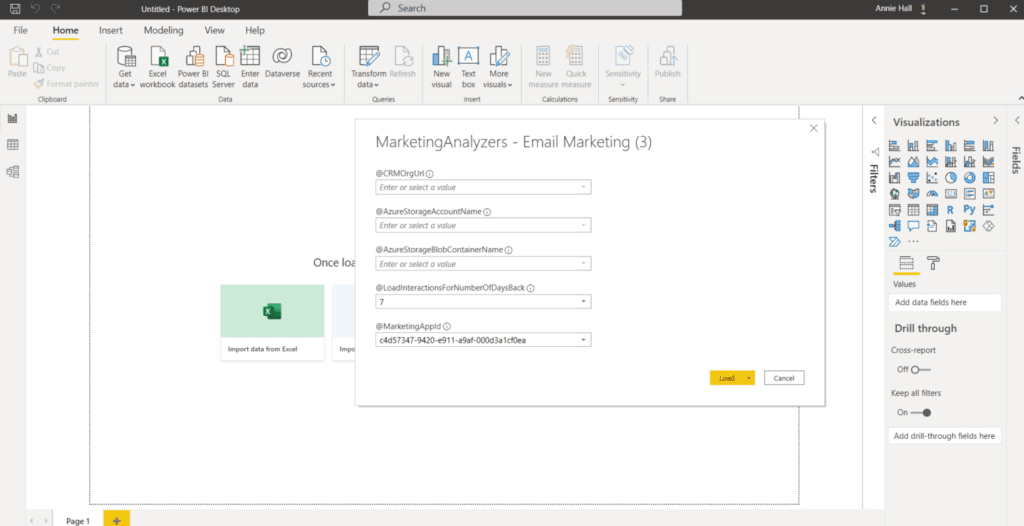Viewport: 1024px width, 526px height.
Task: Open Report view in left sidebar
Action: (x=12, y=118)
